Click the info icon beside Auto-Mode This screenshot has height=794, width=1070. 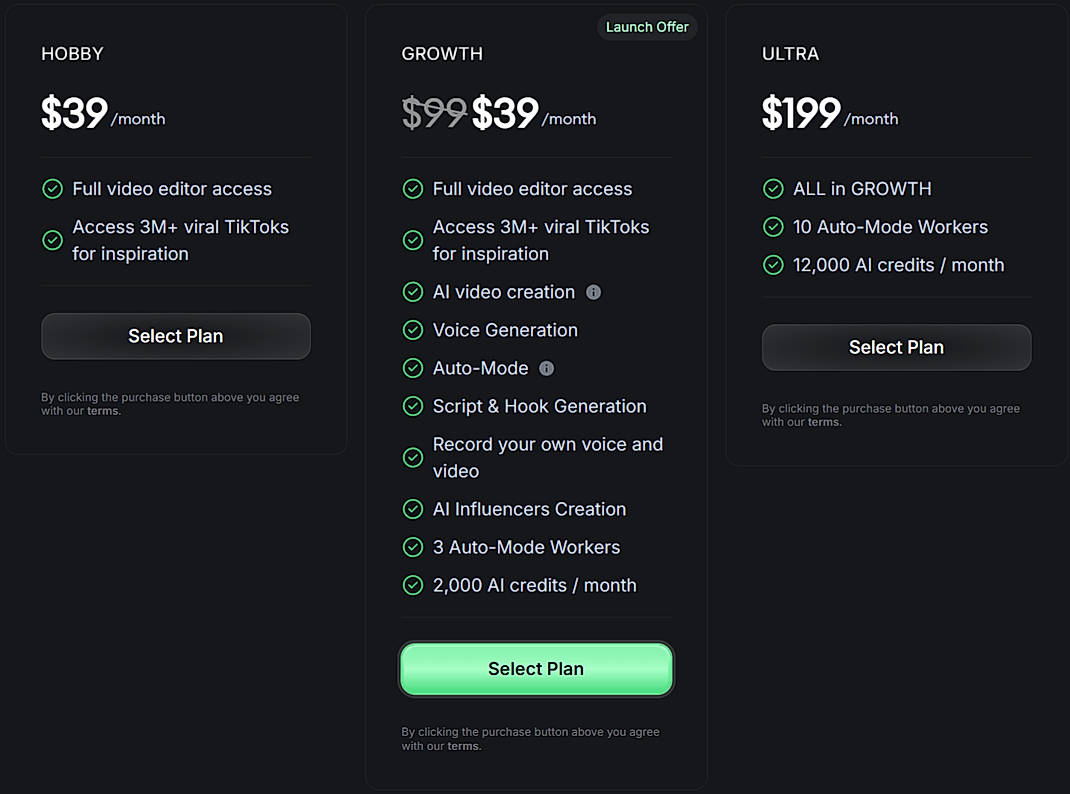point(545,368)
